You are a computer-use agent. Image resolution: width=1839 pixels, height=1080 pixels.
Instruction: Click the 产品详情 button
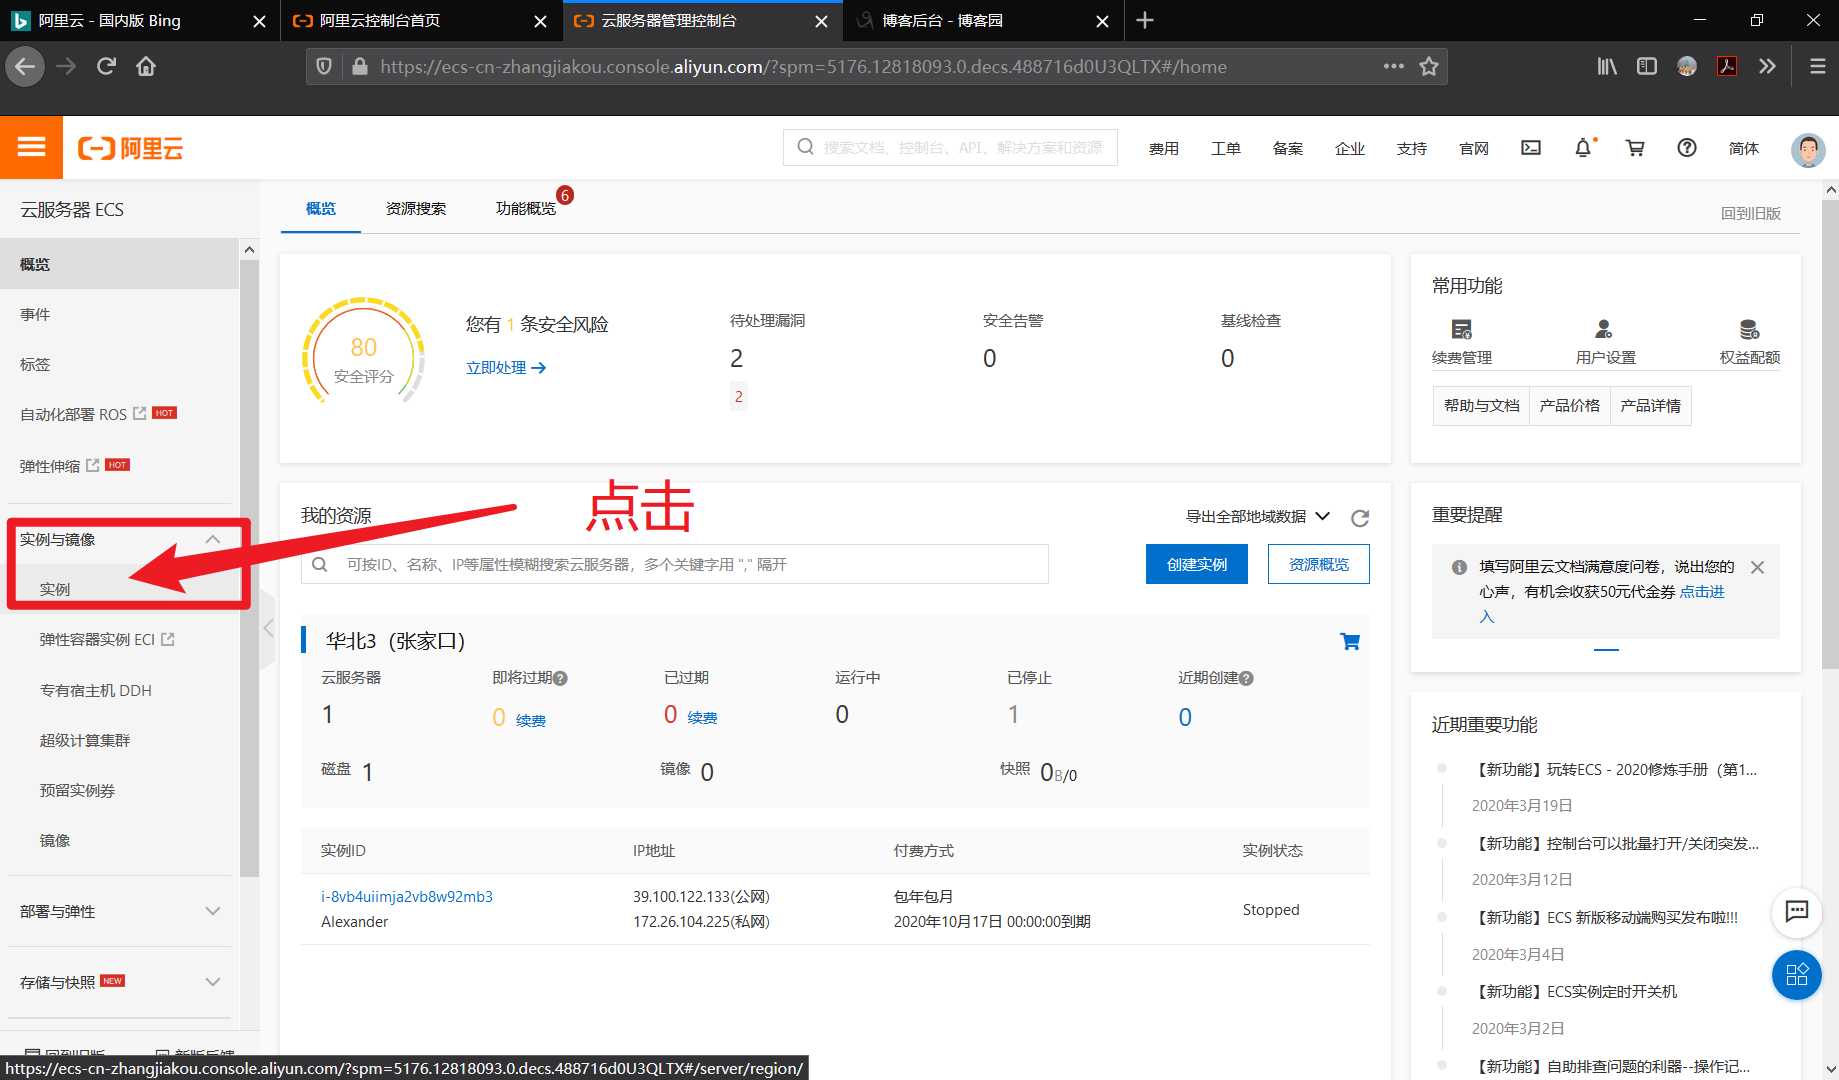click(x=1651, y=405)
